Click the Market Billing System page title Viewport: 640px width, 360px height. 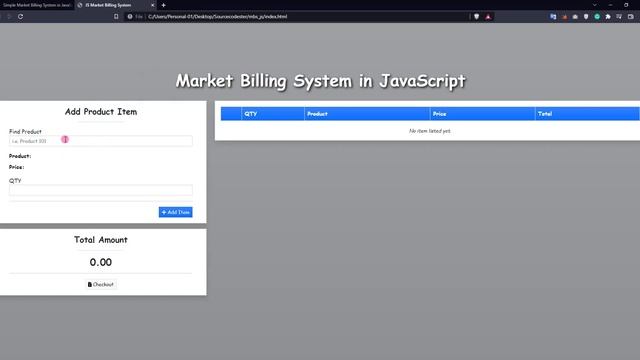click(x=320, y=81)
